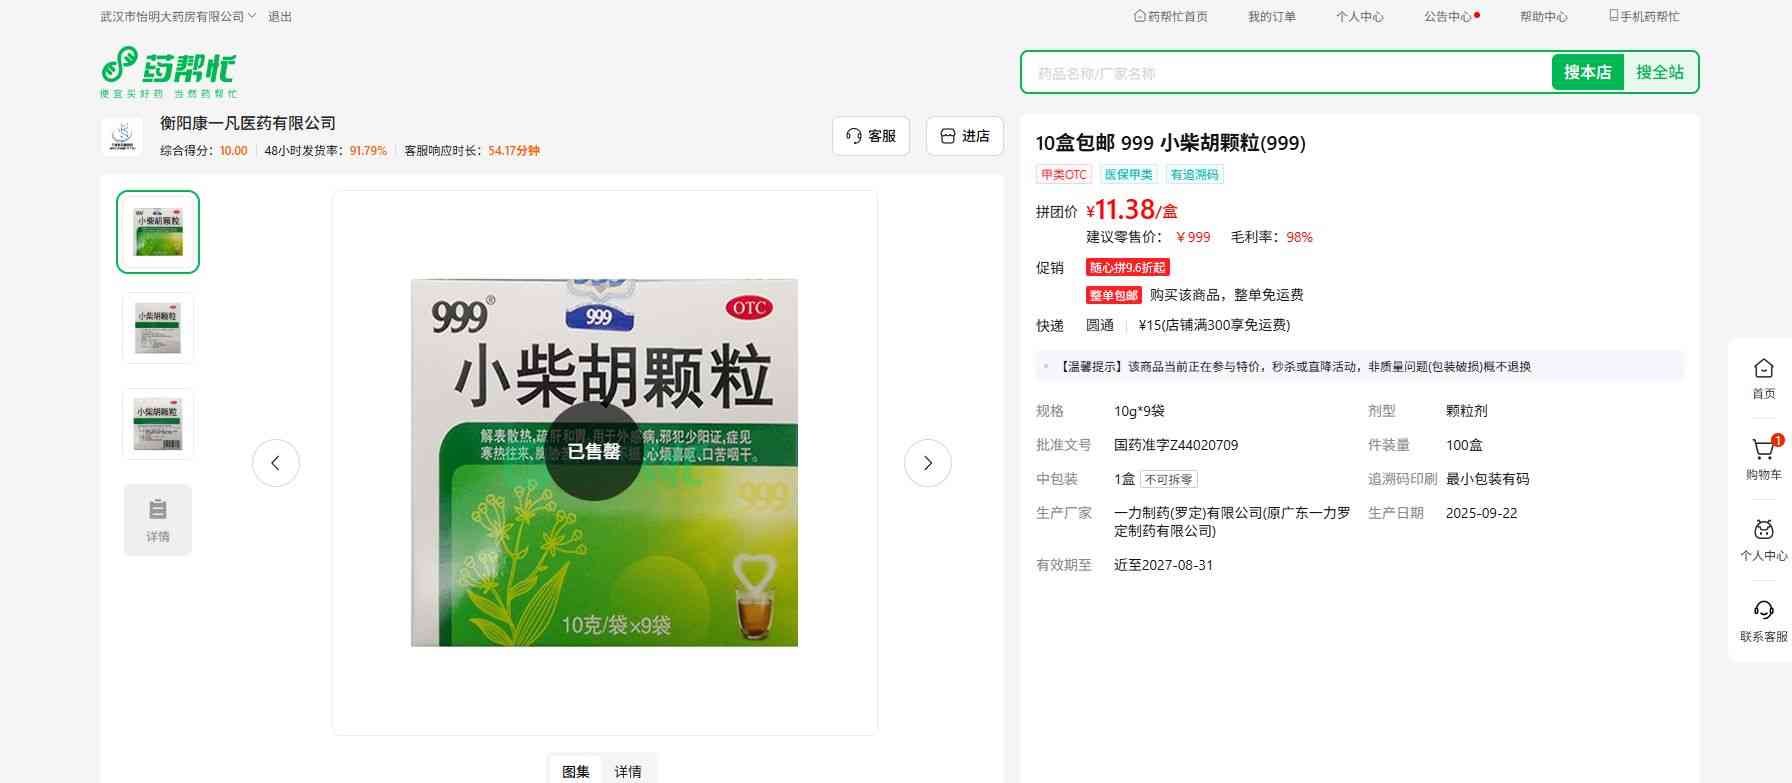1792x783 pixels.
Task: Open the 详情 icon under the thumbnails
Action: [158, 520]
